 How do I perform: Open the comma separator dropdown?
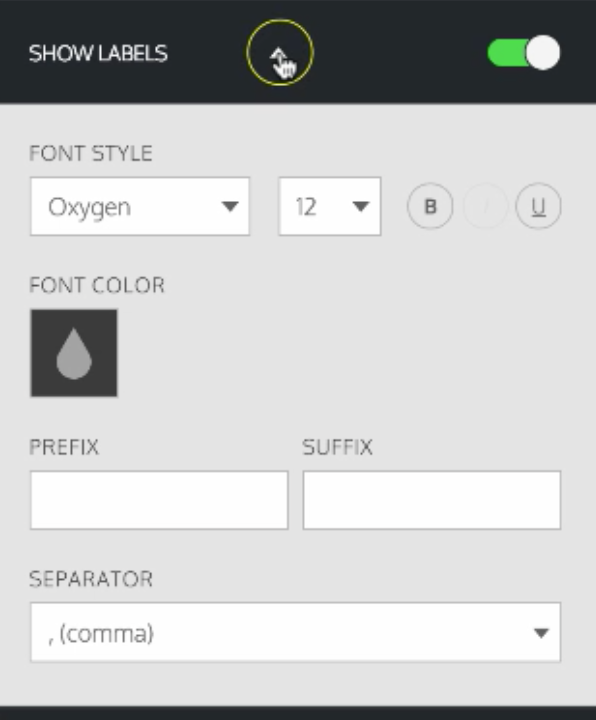(x=296, y=632)
